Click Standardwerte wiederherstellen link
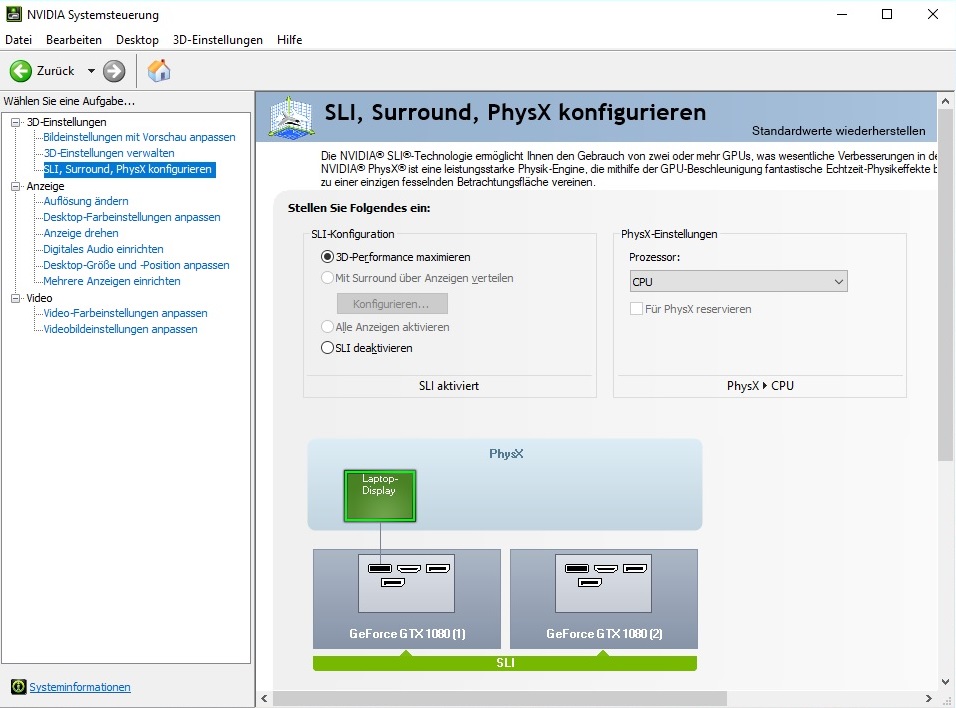956x708 pixels. coord(838,131)
